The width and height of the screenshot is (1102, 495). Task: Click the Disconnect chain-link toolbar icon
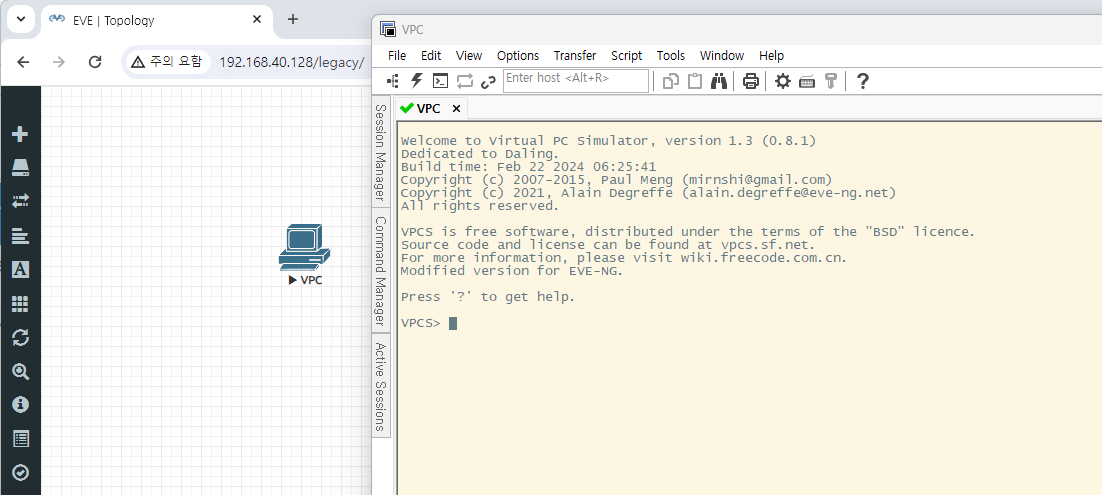(x=488, y=82)
